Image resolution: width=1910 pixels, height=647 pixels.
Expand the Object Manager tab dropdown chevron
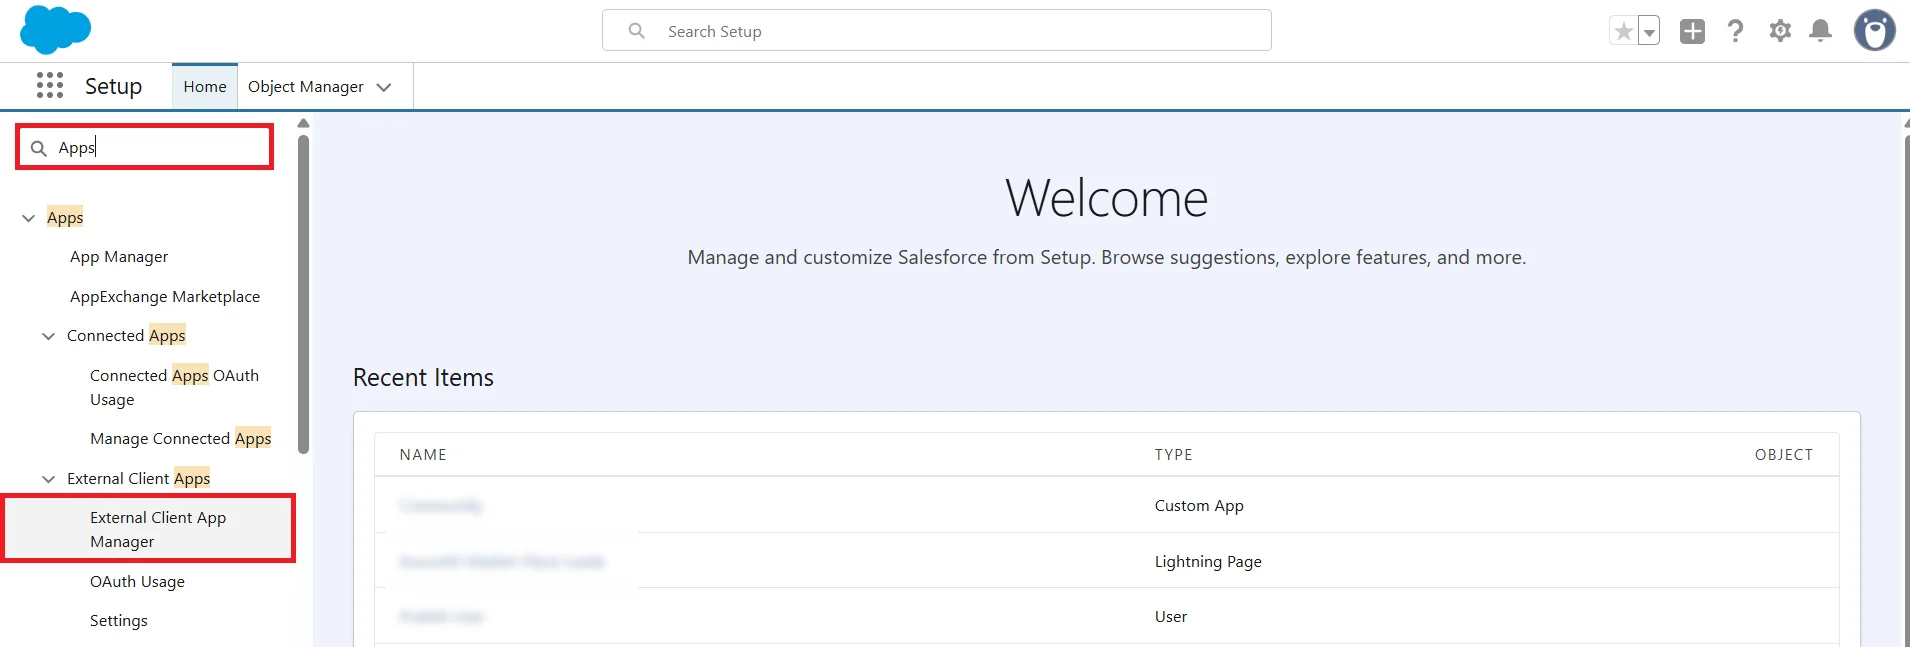[384, 87]
